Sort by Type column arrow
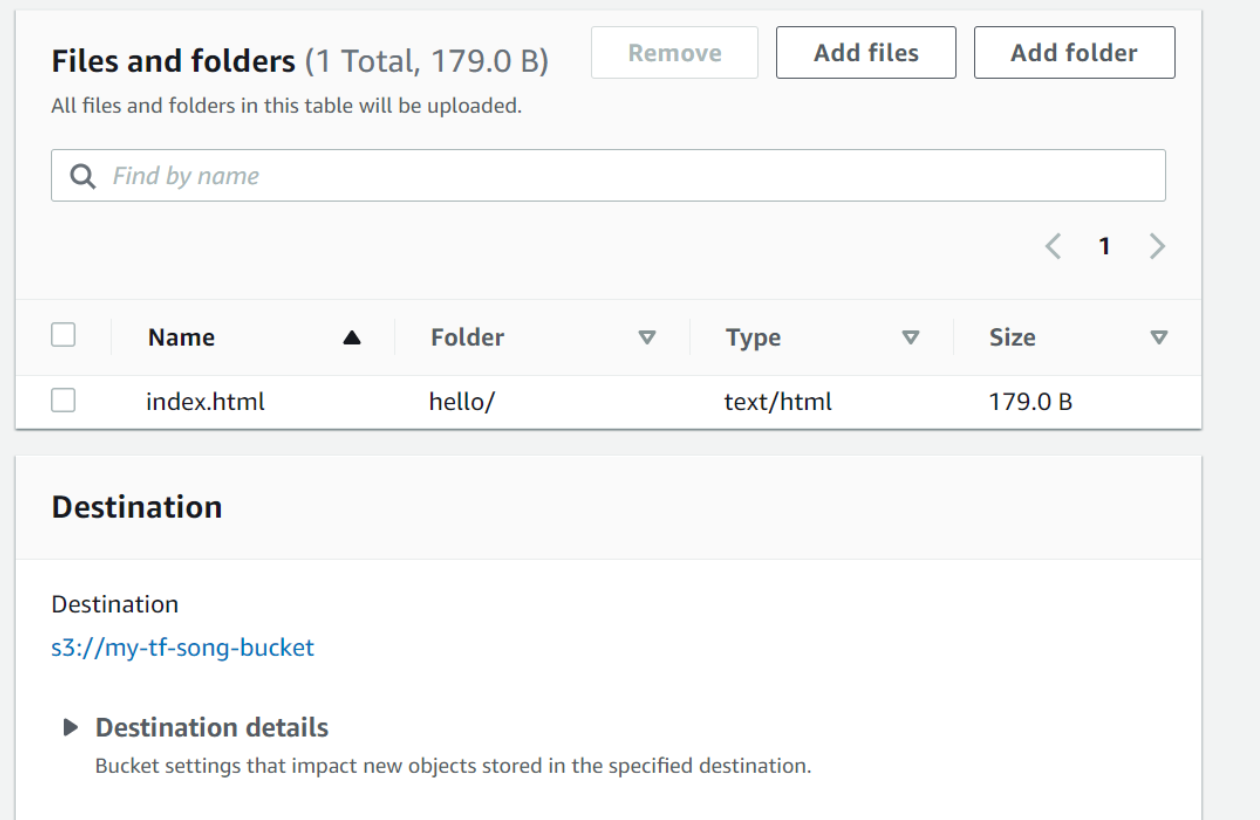Image resolution: width=1260 pixels, height=820 pixels. 910,338
